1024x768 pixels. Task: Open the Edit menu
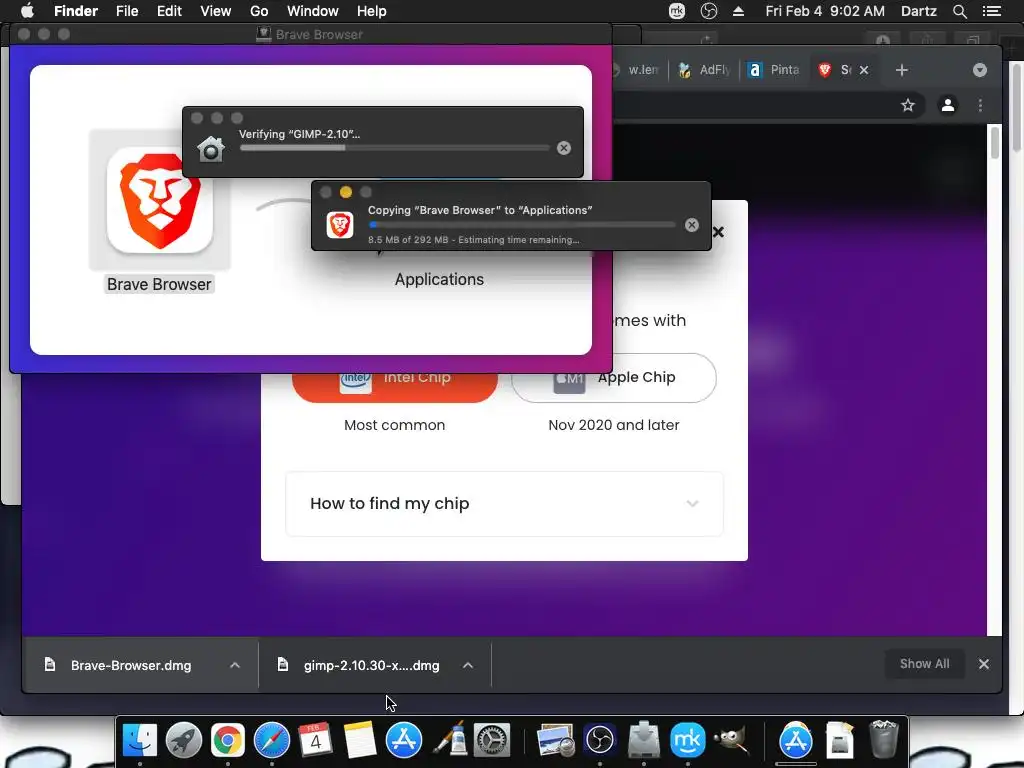coord(169,11)
